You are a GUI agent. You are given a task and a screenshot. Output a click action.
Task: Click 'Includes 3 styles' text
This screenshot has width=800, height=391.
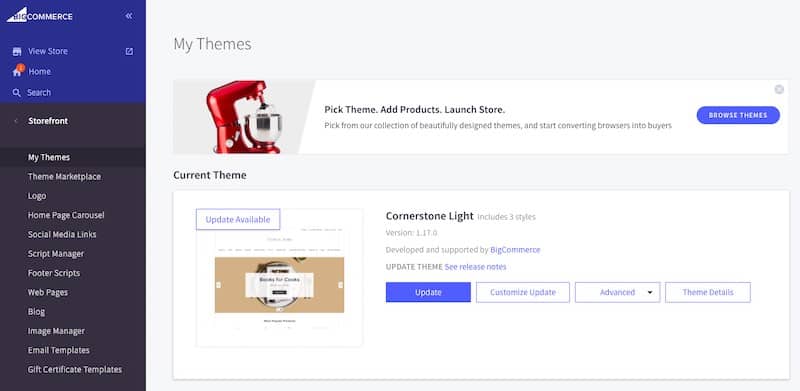506,217
